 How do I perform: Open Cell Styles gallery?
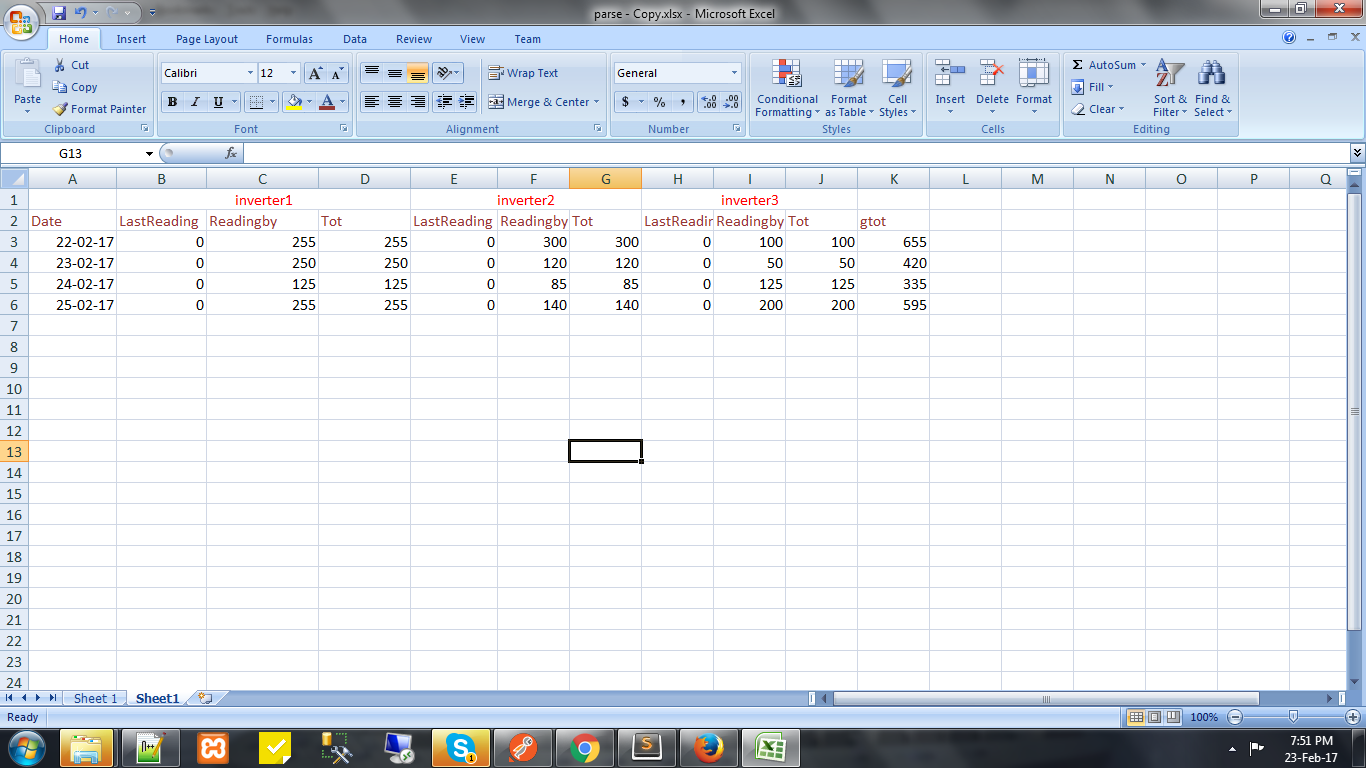[897, 88]
